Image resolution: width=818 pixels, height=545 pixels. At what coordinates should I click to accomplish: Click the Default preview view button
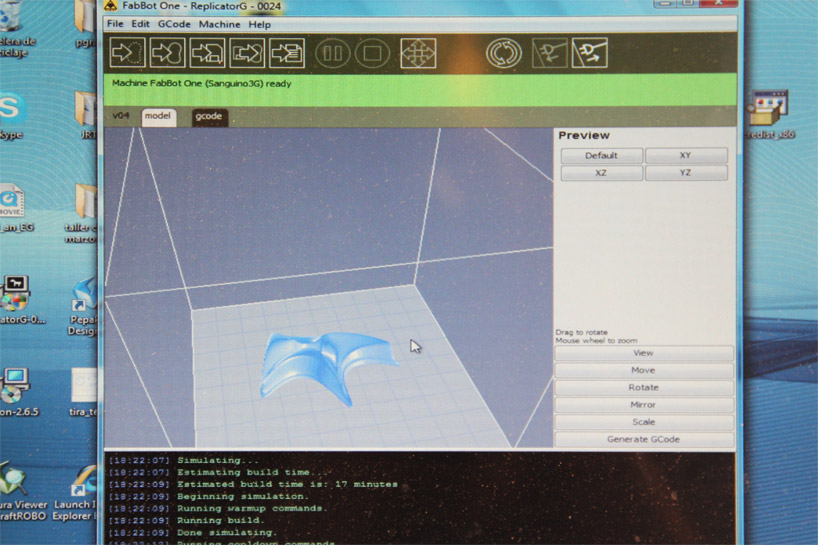coord(601,156)
